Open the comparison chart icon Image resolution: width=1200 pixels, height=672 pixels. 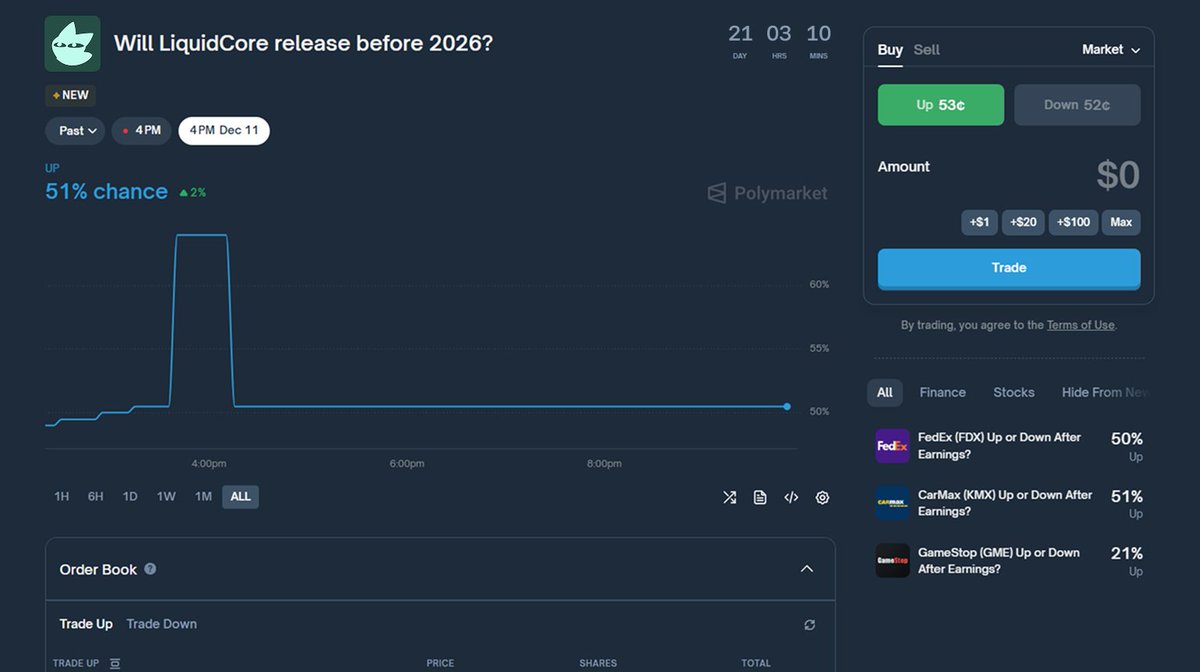[729, 497]
